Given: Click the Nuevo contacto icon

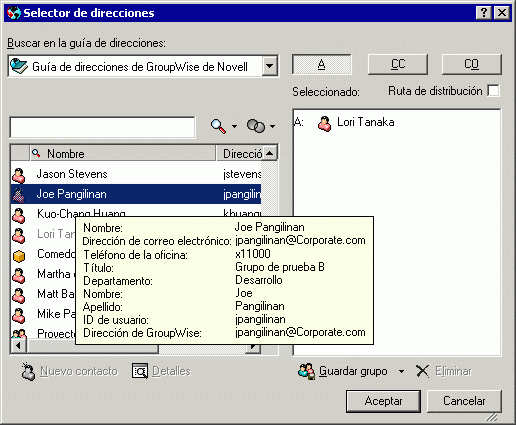Looking at the screenshot, I should tap(28, 371).
